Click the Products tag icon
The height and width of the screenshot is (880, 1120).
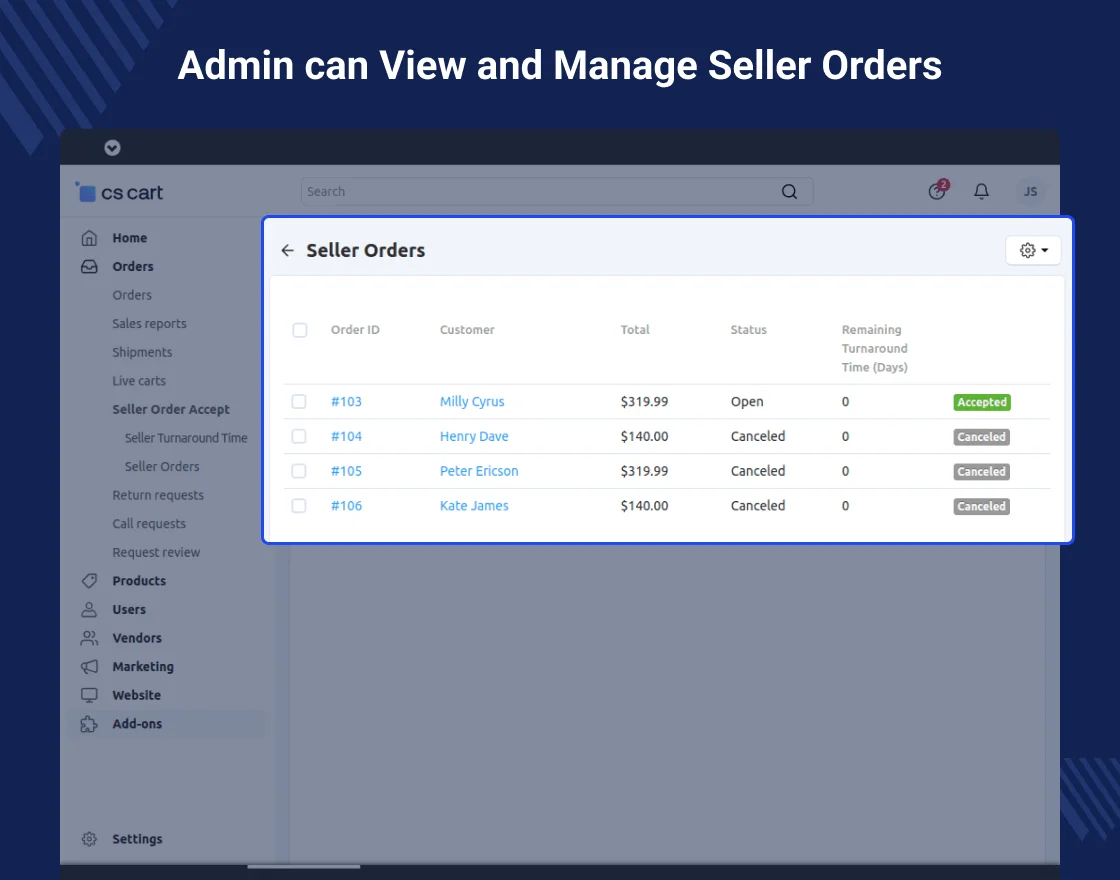pos(90,581)
